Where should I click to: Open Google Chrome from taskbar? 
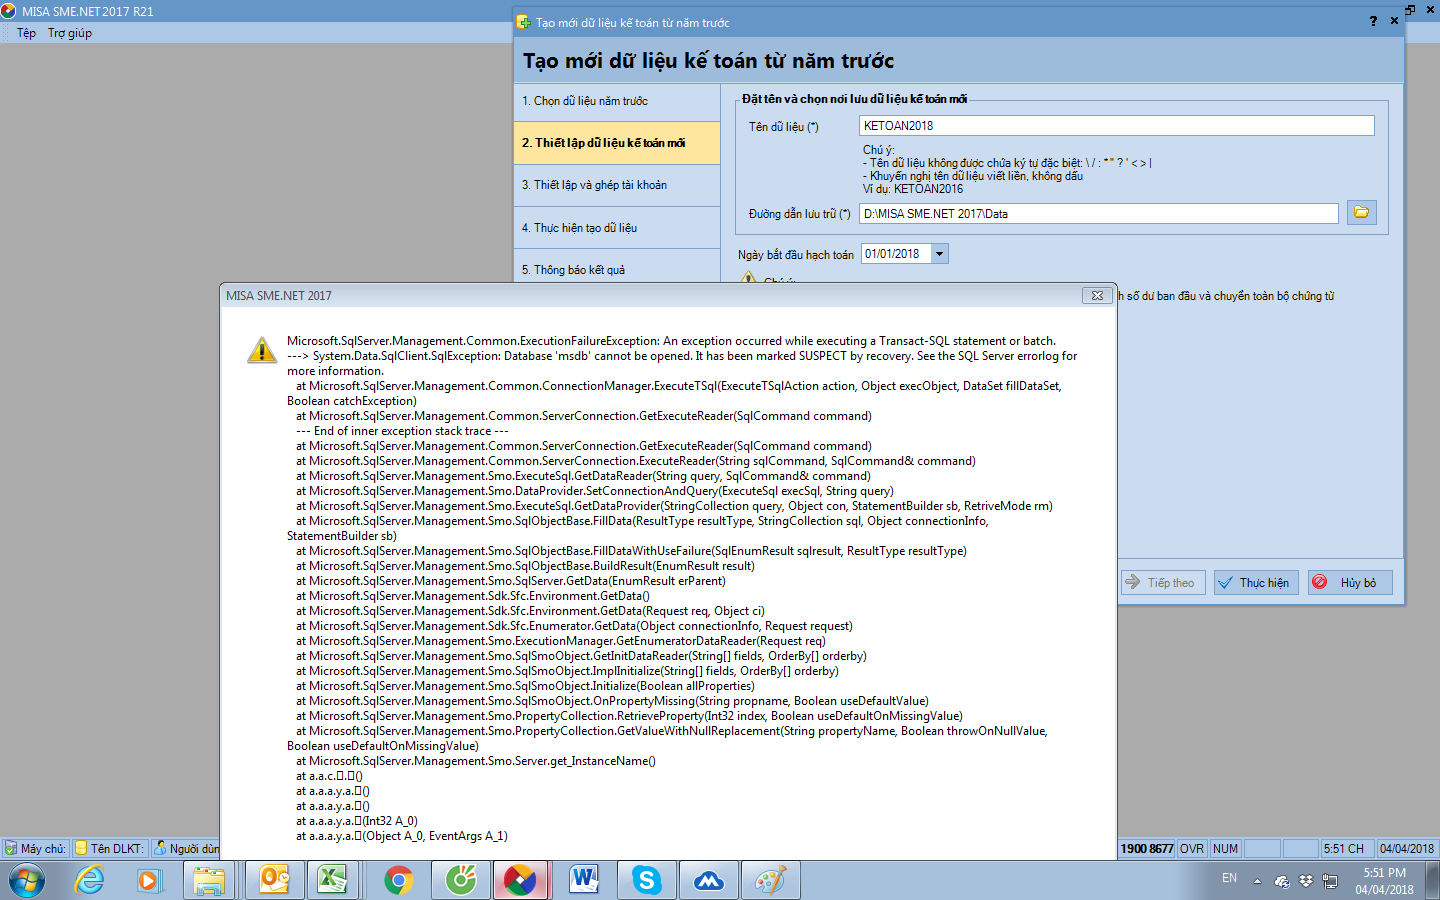398,881
